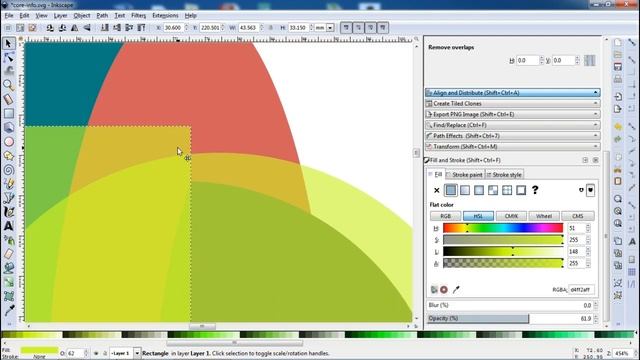This screenshot has width=640, height=360.
Task: Select the Pencil freehand tool
Action: (x=9, y=184)
